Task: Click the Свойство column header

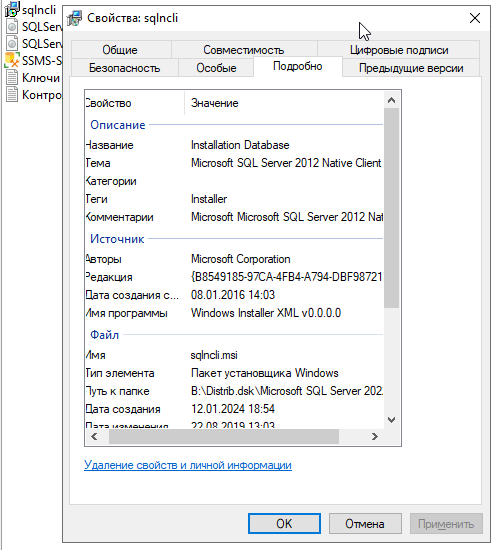Action: tap(135, 103)
